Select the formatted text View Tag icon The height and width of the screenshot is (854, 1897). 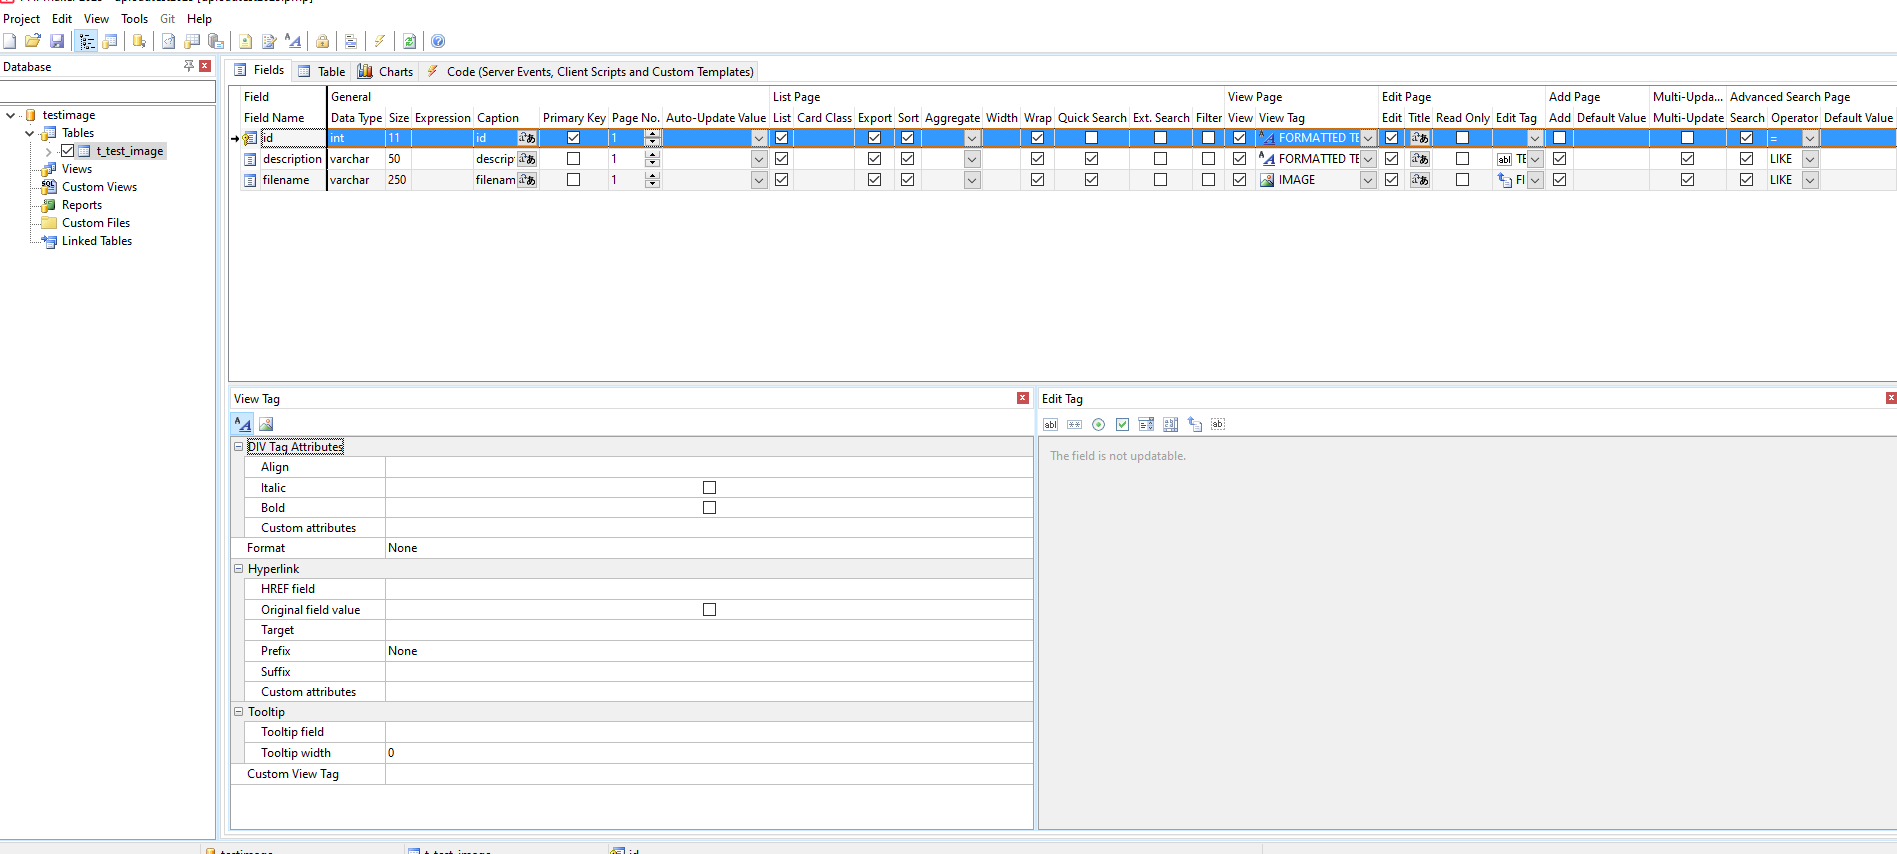click(243, 424)
